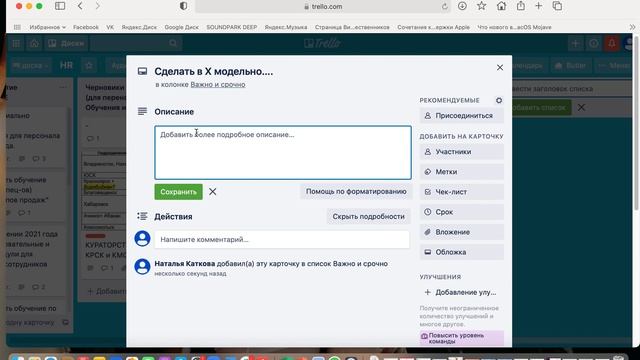Click the Описание section icon
Screen dimensions: 640x360
click(142, 111)
